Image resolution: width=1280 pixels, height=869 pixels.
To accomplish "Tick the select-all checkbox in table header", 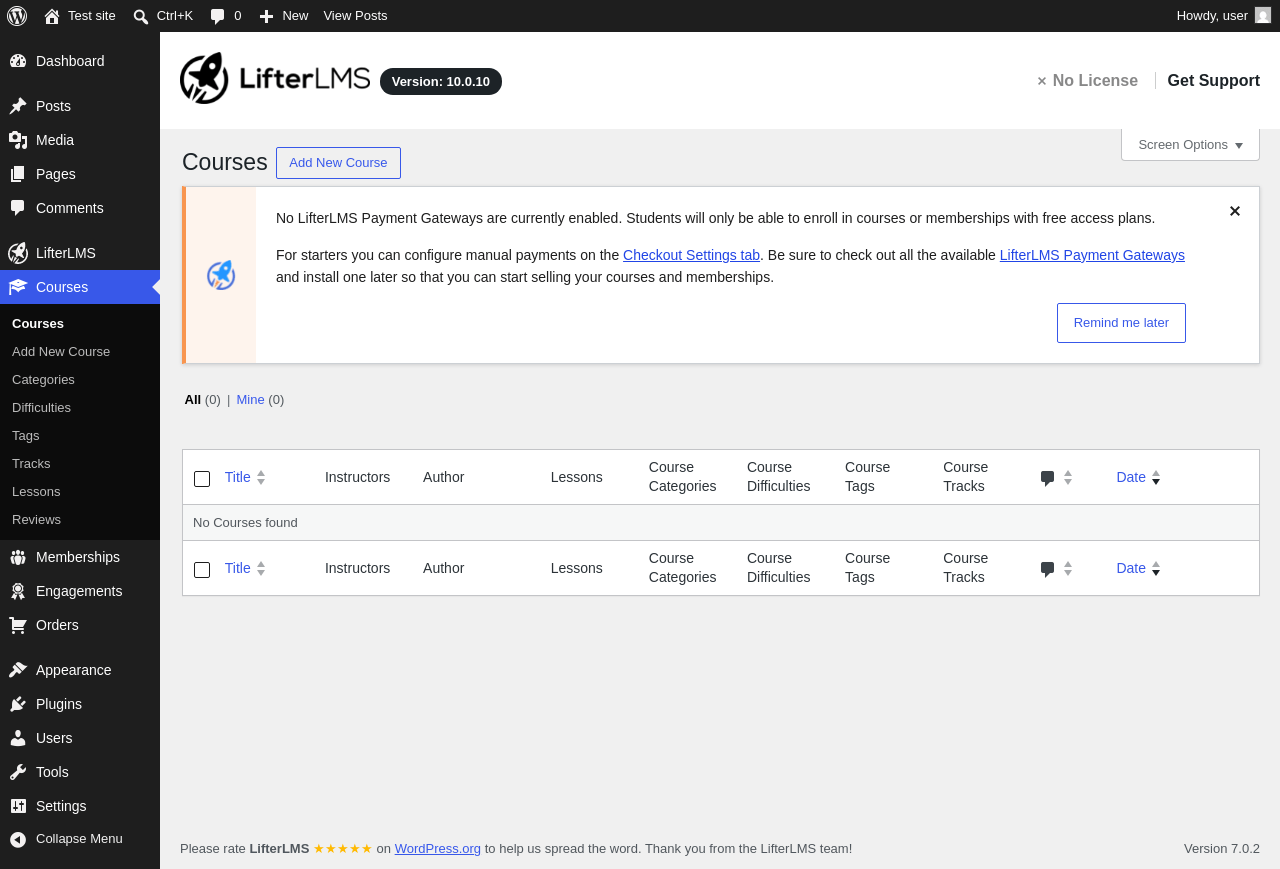I will (x=202, y=479).
